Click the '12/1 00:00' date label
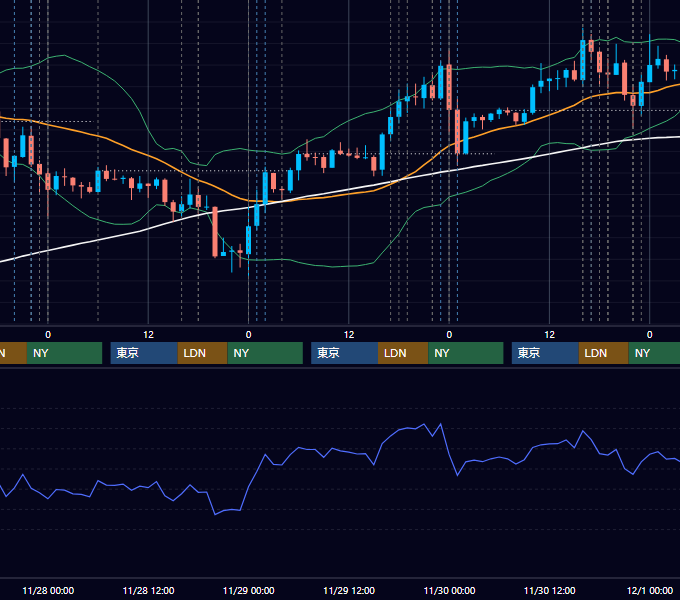680x600 pixels. point(650,590)
